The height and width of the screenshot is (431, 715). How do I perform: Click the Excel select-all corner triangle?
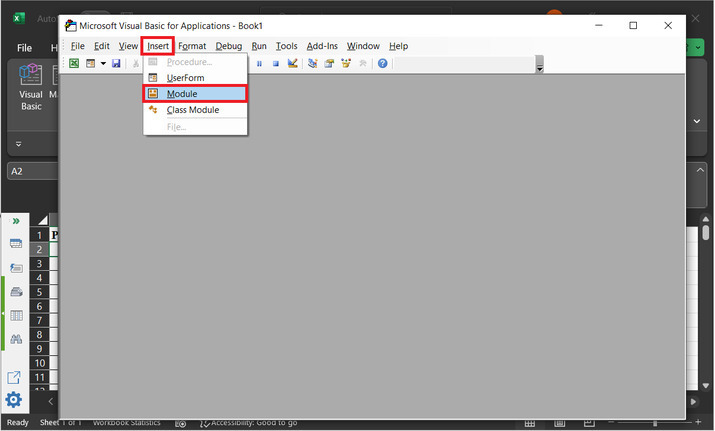point(42,220)
